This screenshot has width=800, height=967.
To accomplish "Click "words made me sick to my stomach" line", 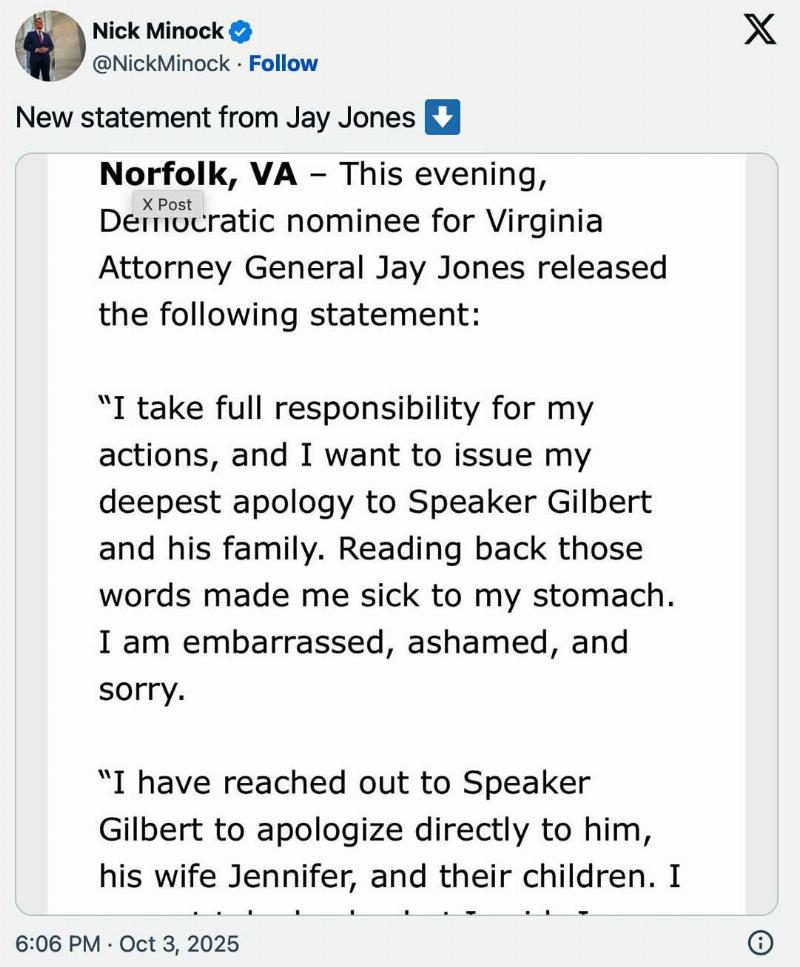I will 387,595.
